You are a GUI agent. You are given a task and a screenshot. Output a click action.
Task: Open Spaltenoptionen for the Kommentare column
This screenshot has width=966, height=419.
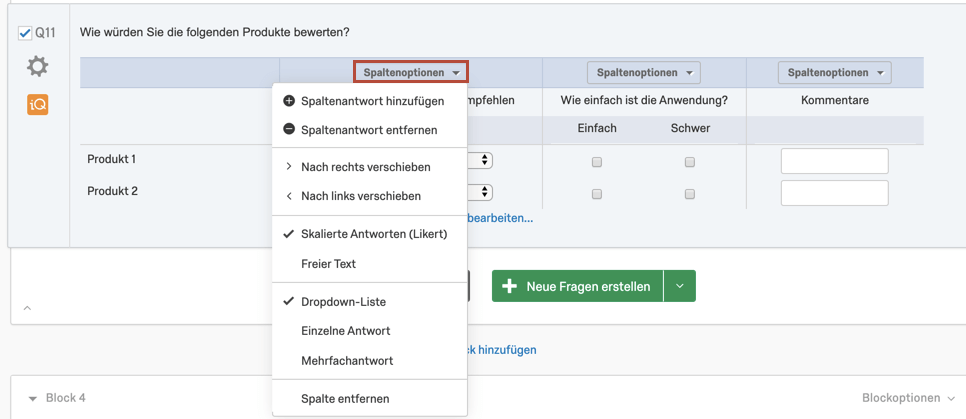click(835, 73)
